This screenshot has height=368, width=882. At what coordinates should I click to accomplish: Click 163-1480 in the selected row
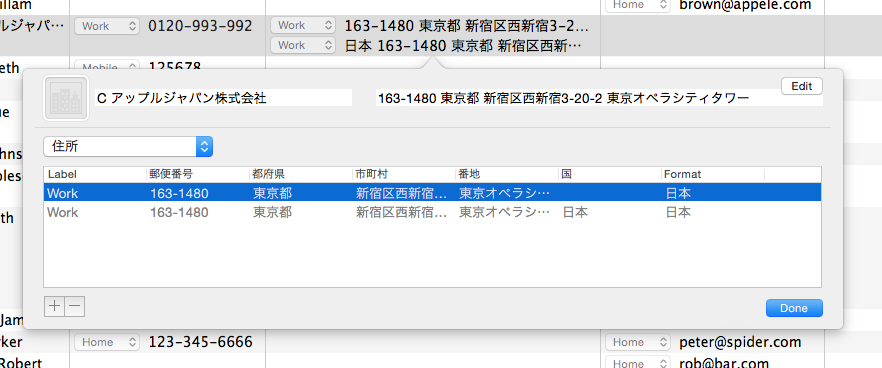pyautogui.click(x=179, y=194)
